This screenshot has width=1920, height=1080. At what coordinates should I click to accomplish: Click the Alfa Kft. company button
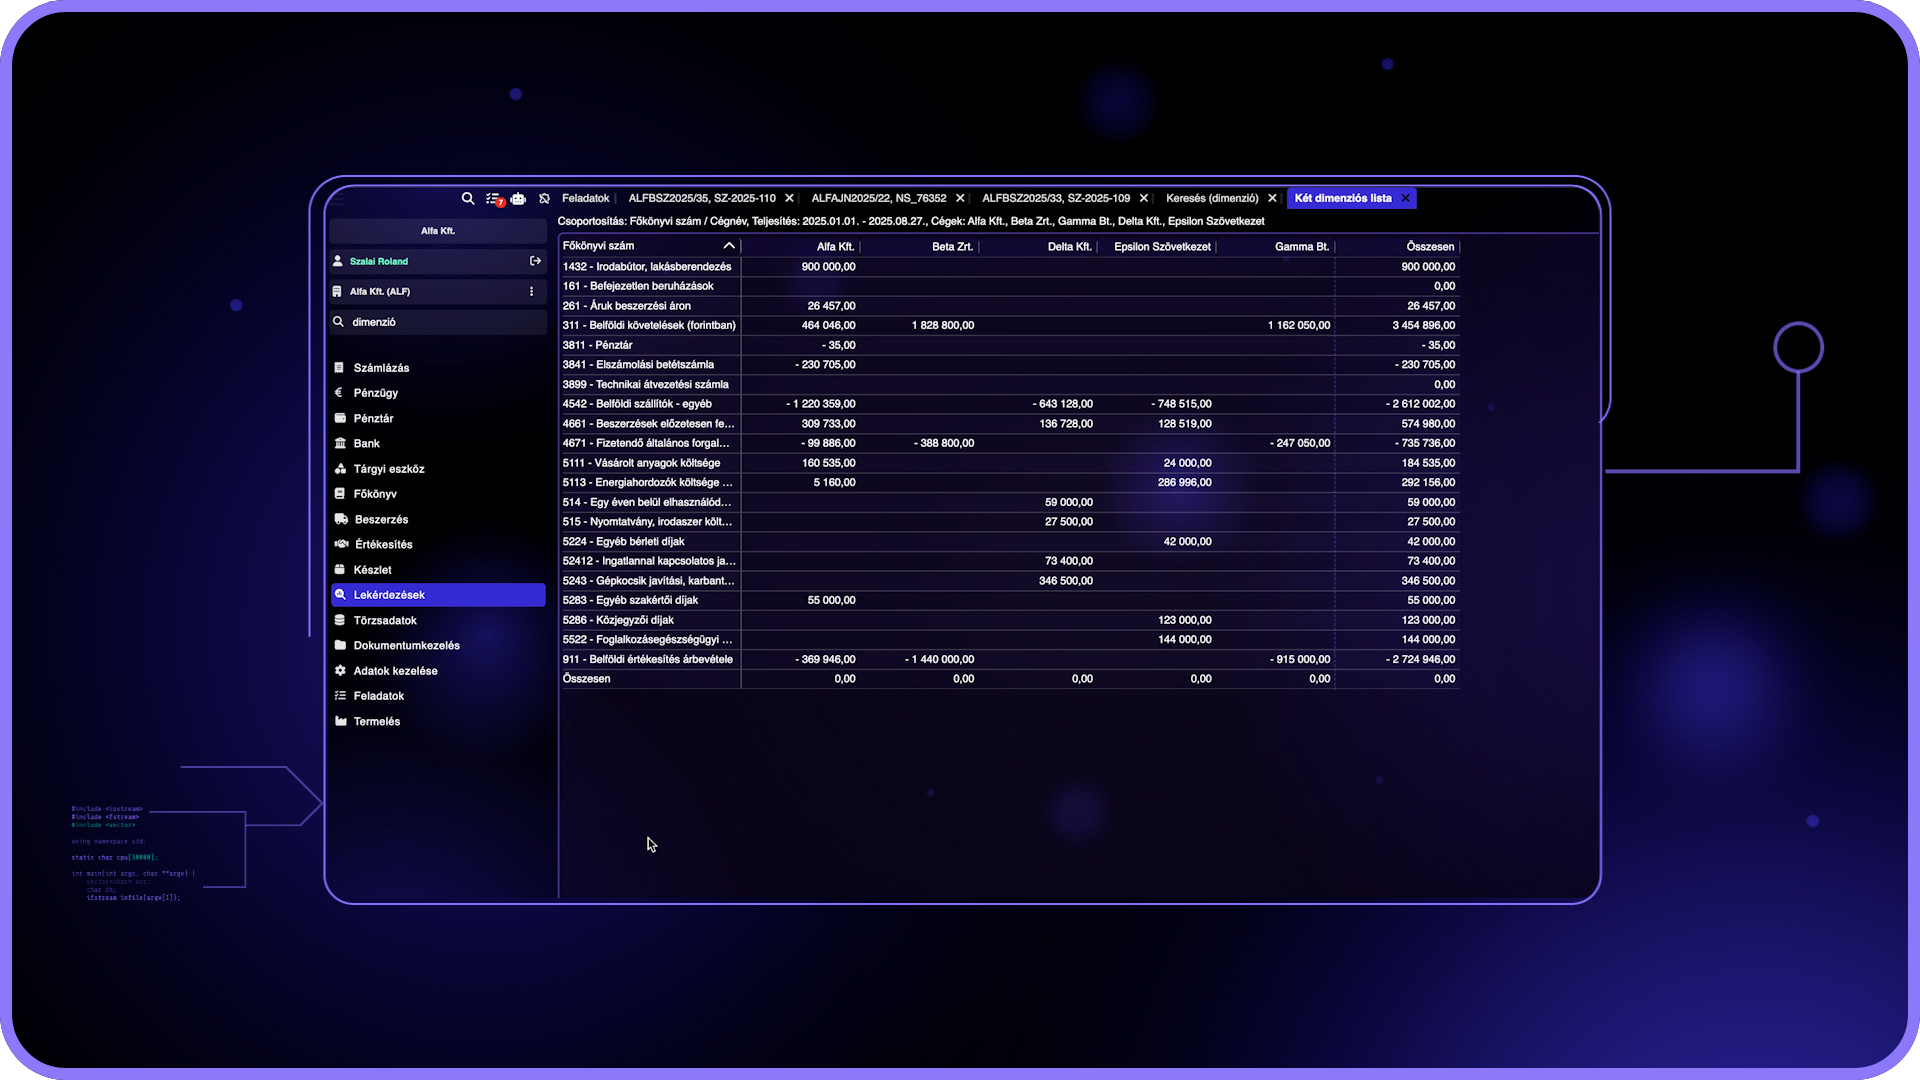pos(438,231)
